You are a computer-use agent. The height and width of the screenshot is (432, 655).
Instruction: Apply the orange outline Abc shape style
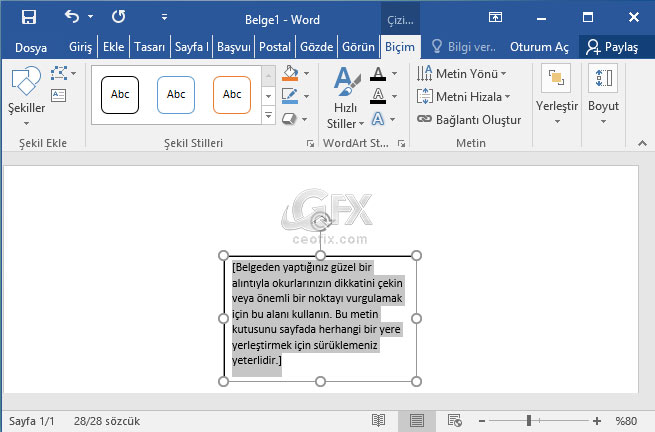tap(232, 95)
